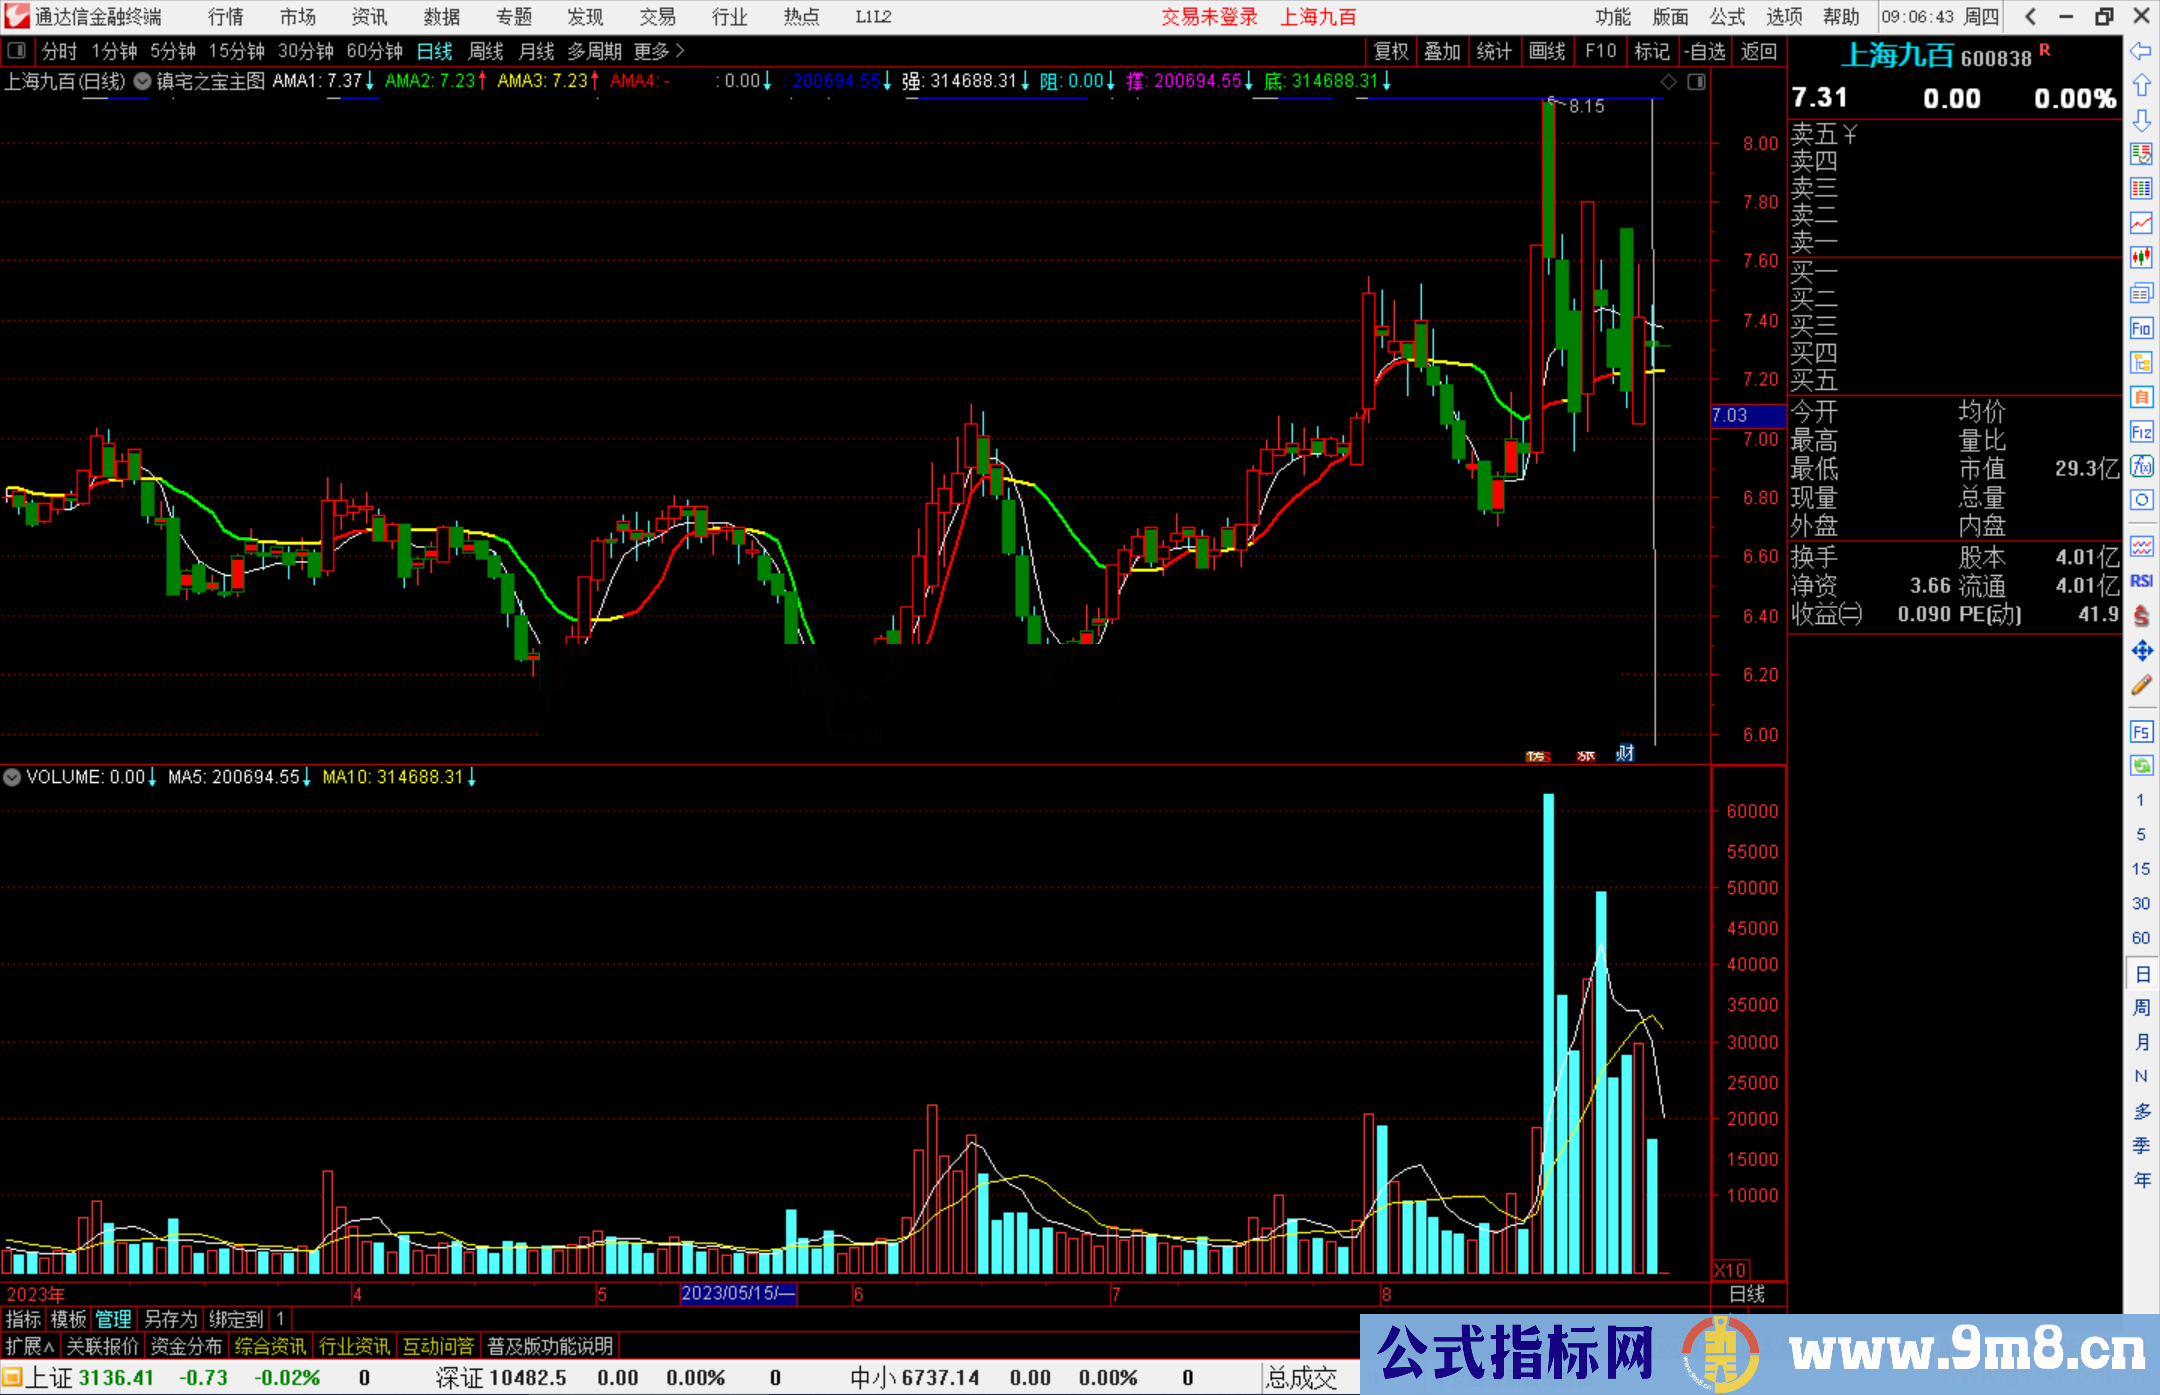Image resolution: width=2160 pixels, height=1395 pixels.
Task: Click the wavy multi-line indicator icon
Action: (2141, 546)
